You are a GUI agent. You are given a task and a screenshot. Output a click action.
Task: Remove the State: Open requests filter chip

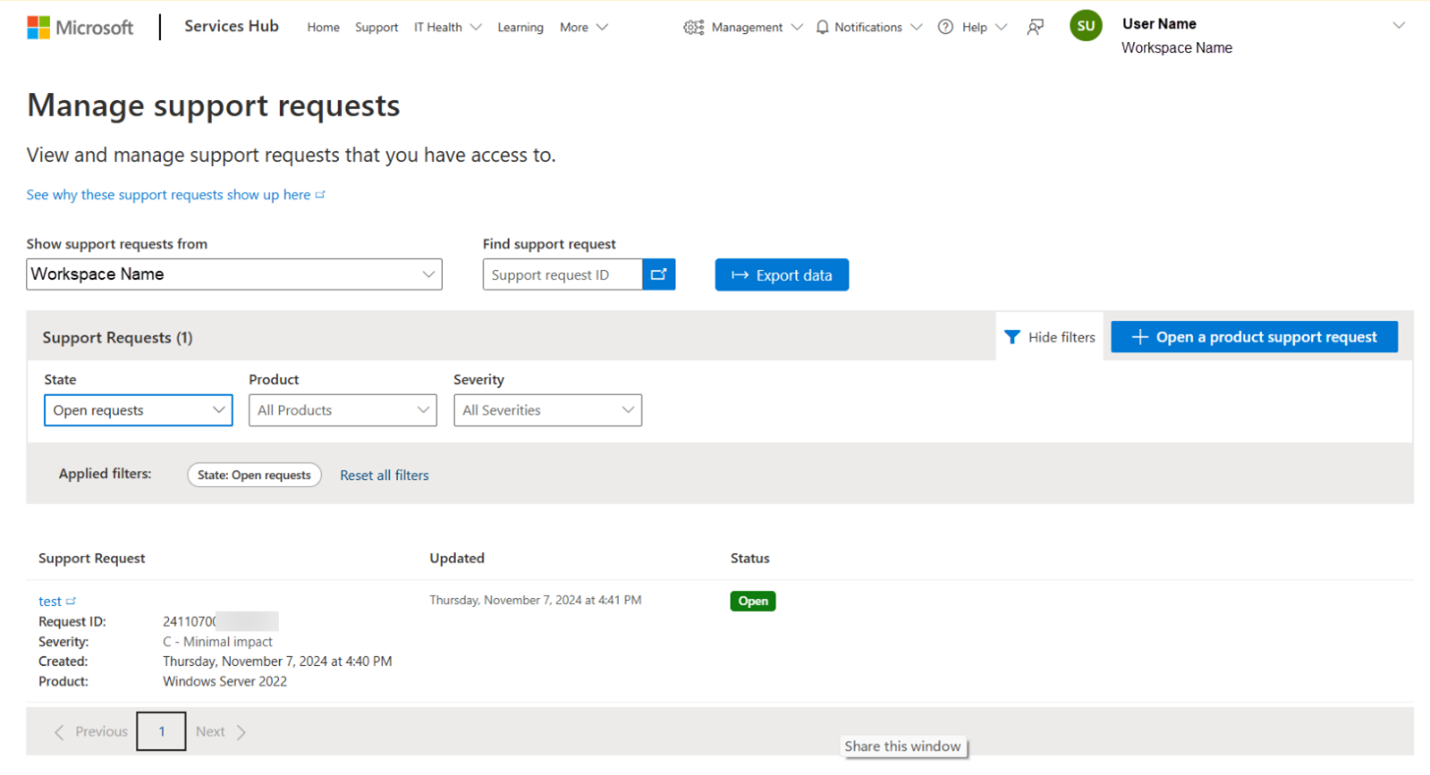click(254, 475)
